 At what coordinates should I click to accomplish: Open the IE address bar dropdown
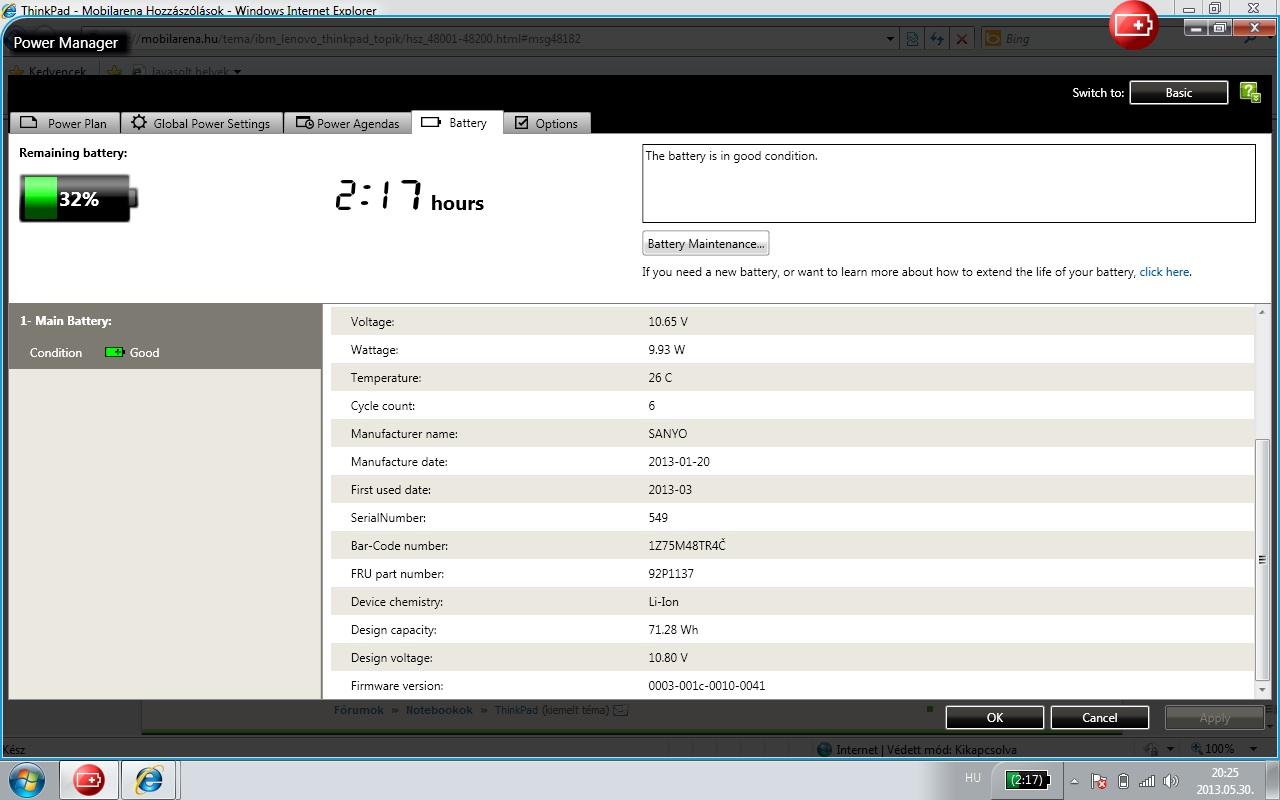coord(890,39)
